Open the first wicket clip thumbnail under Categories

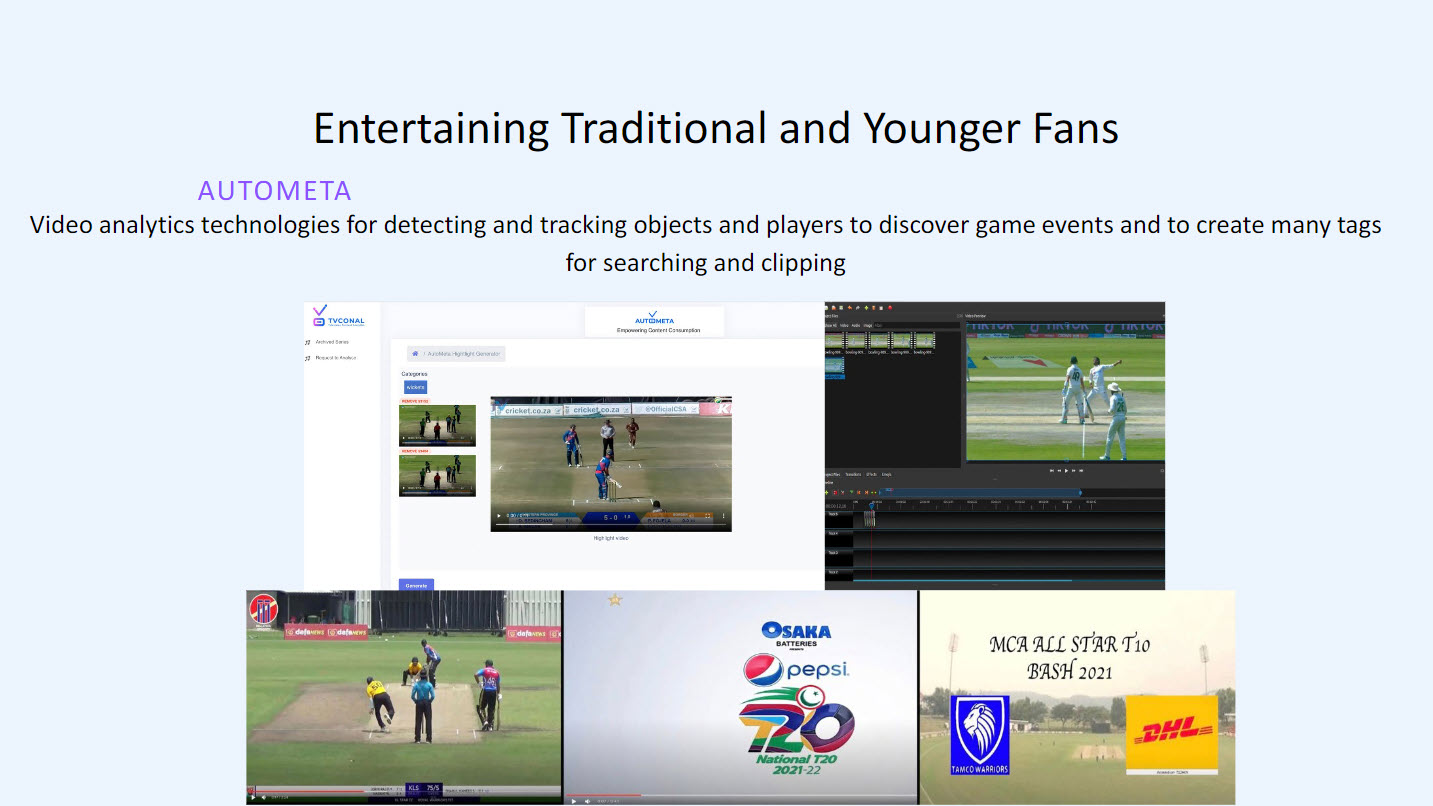437,426
